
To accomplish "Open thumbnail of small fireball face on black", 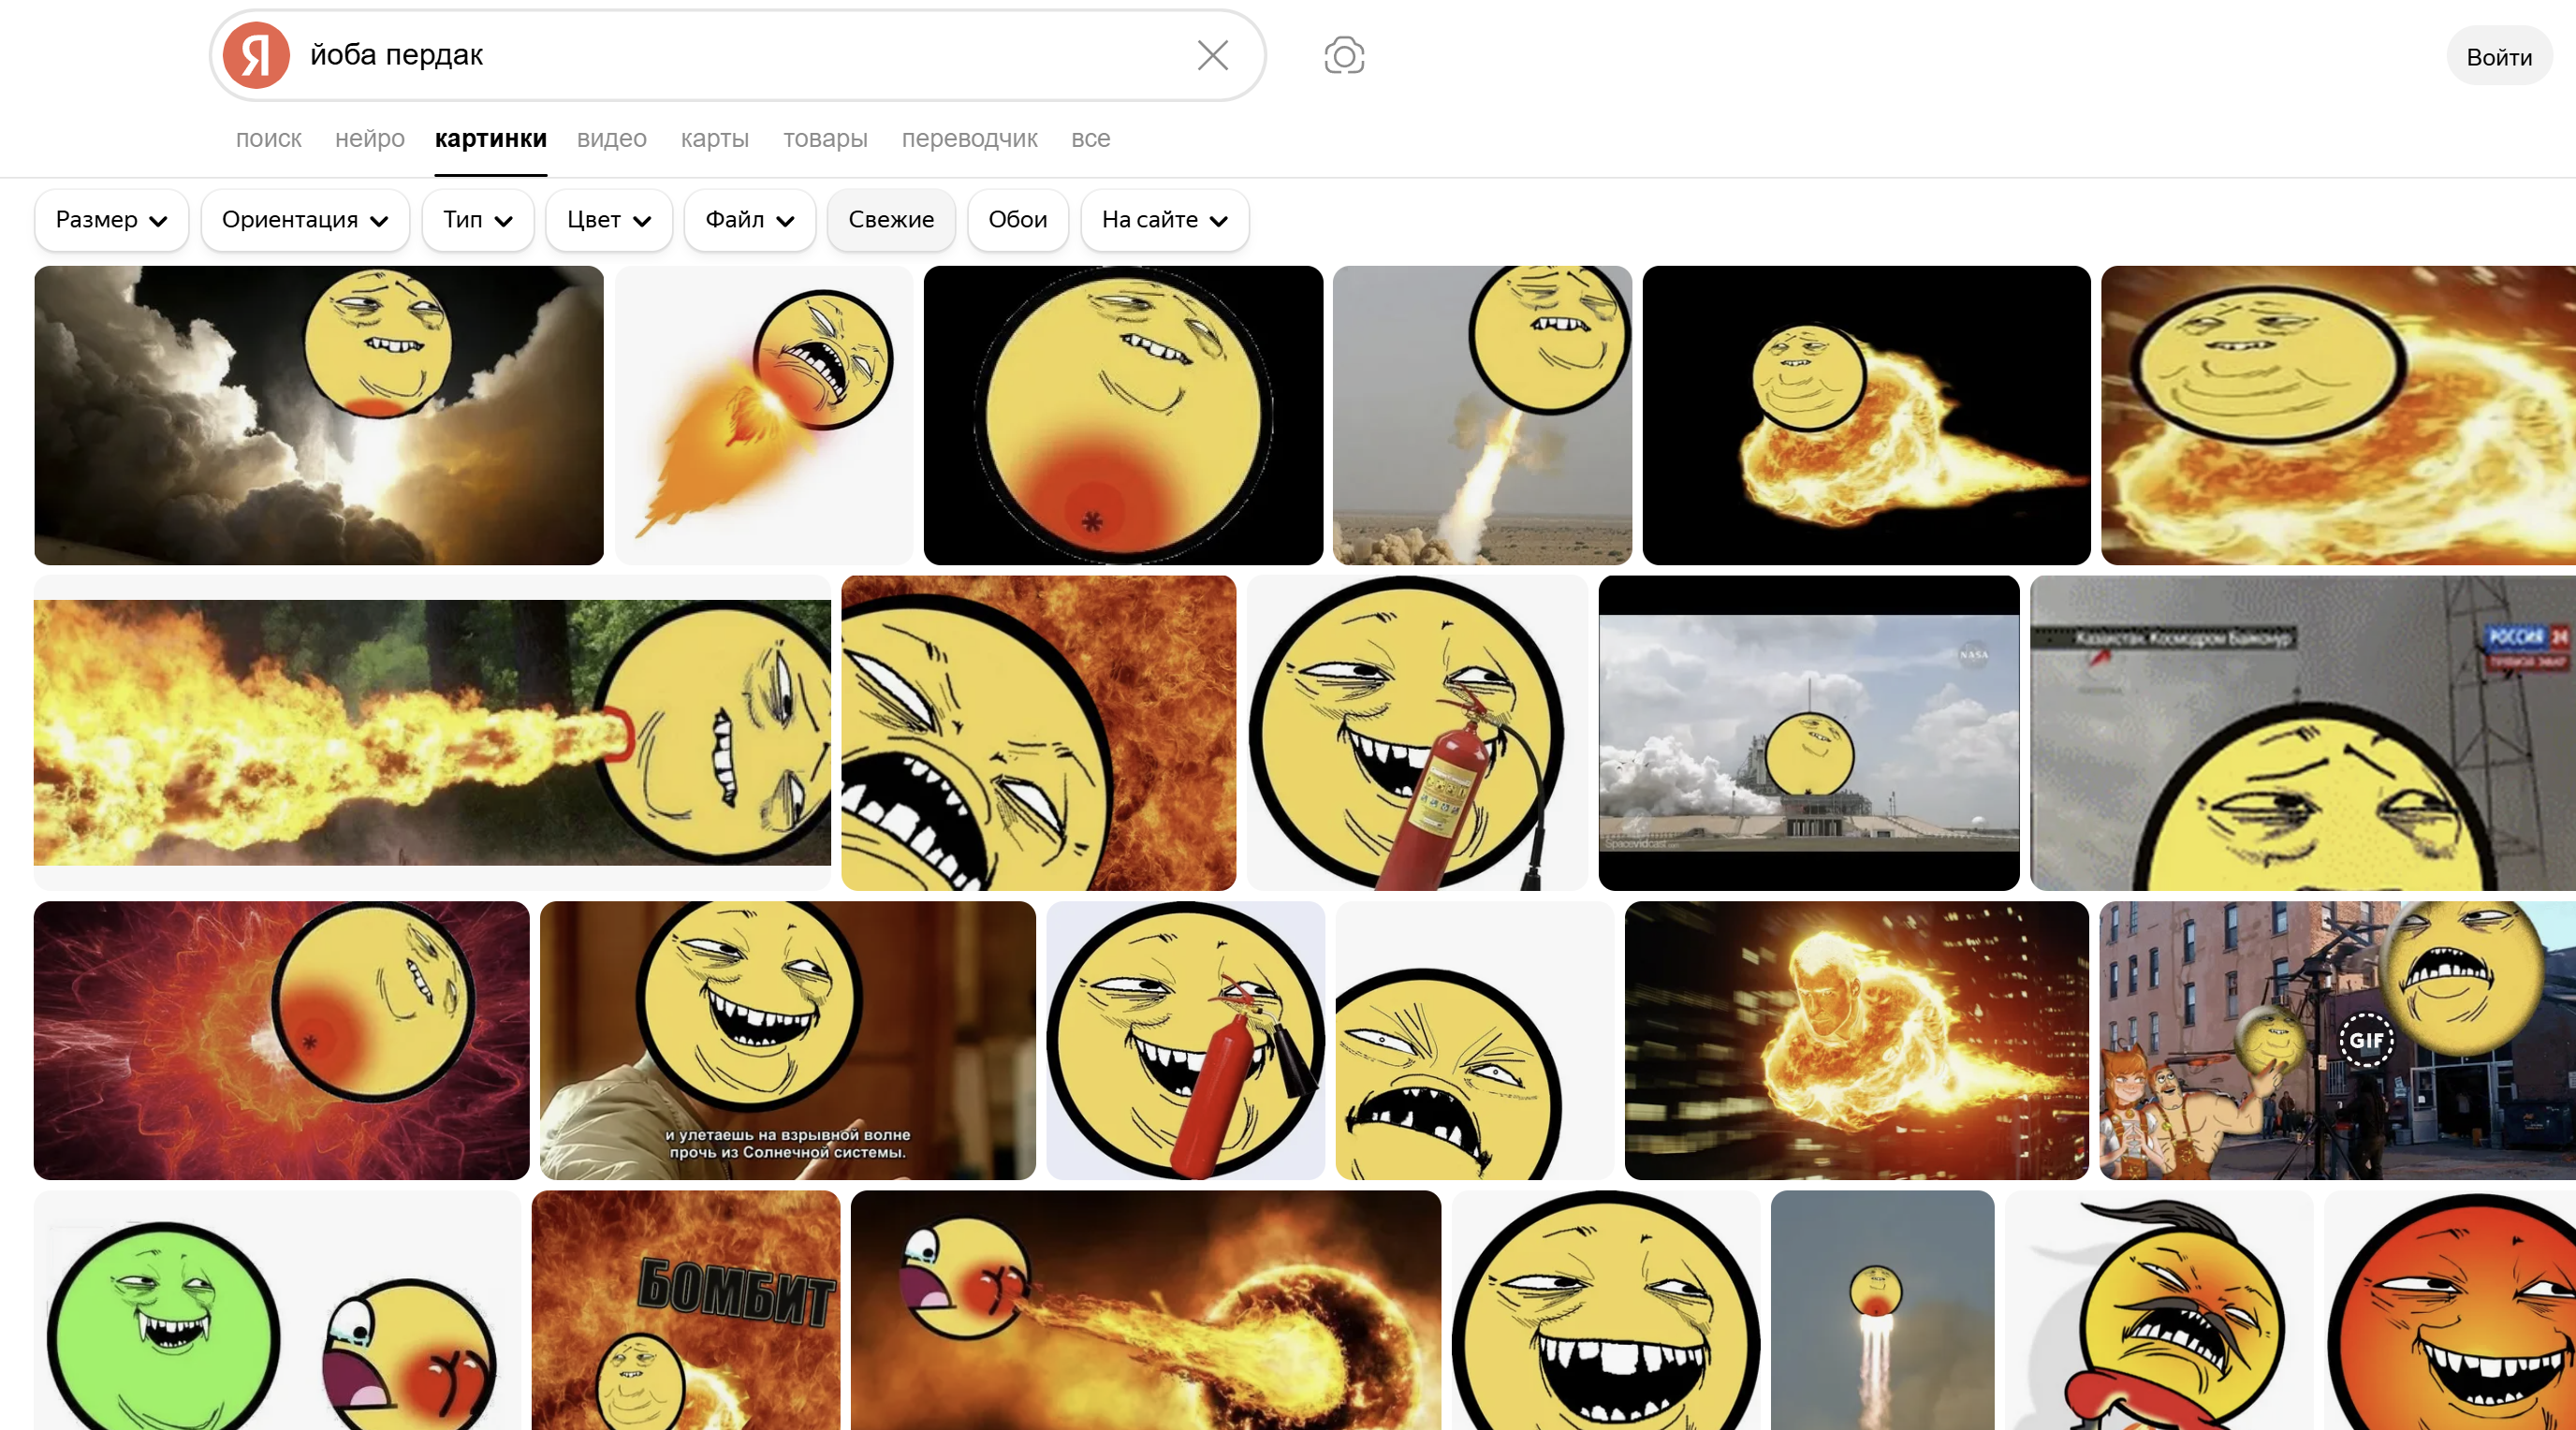I will coord(1866,415).
